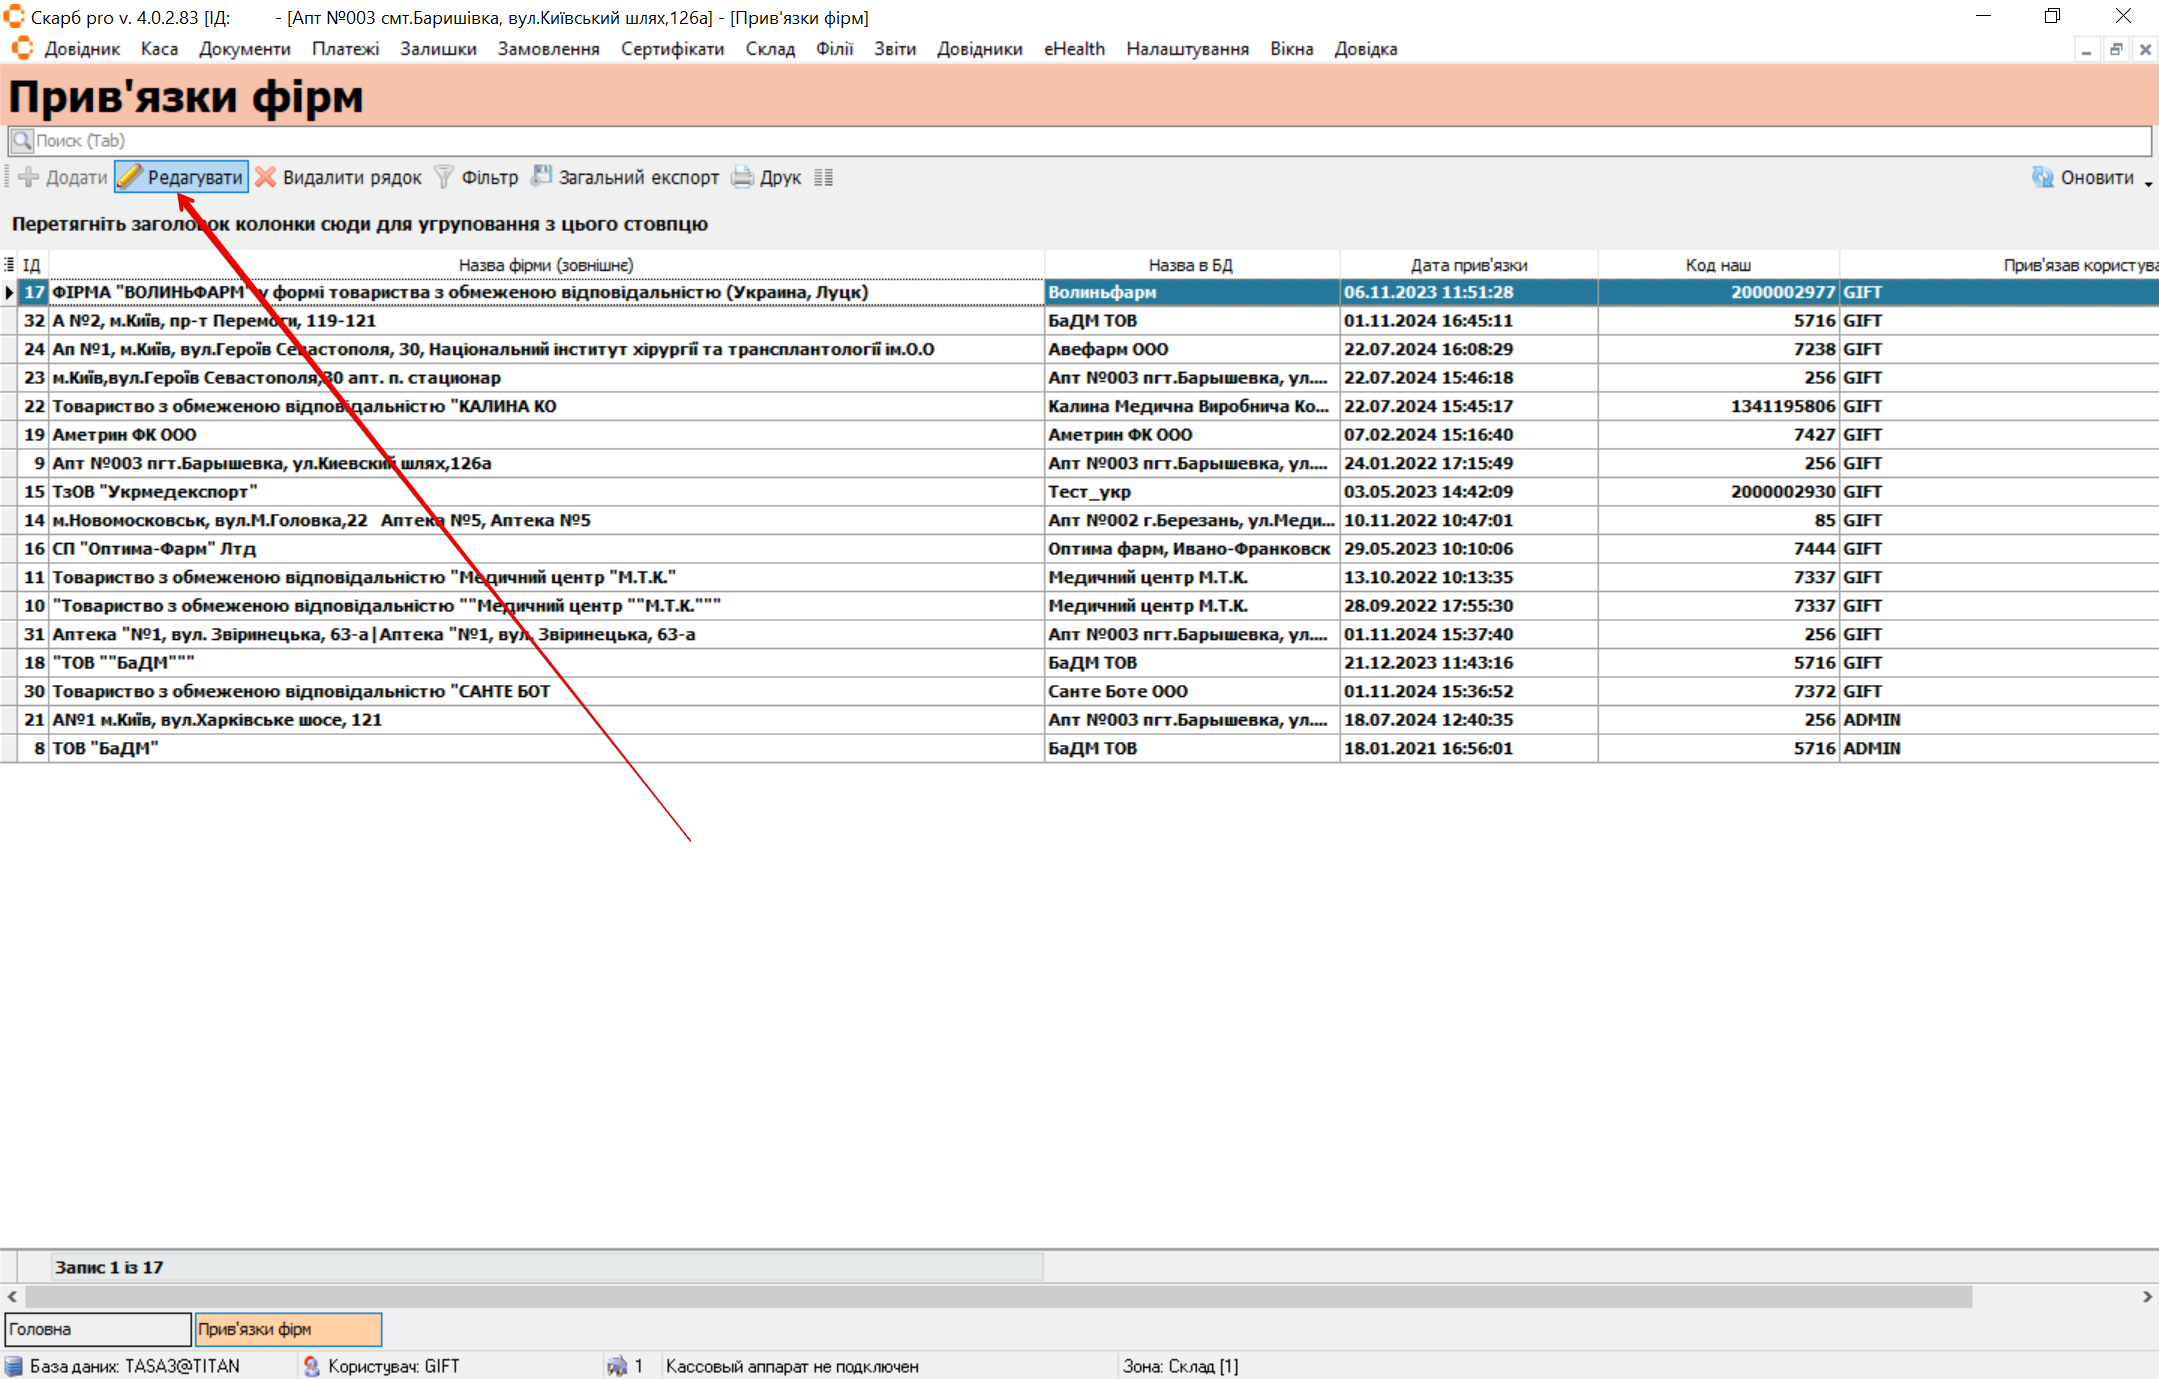This screenshot has height=1379, width=2159.
Task: Click the Загальний експорт save icon
Action: click(x=541, y=177)
